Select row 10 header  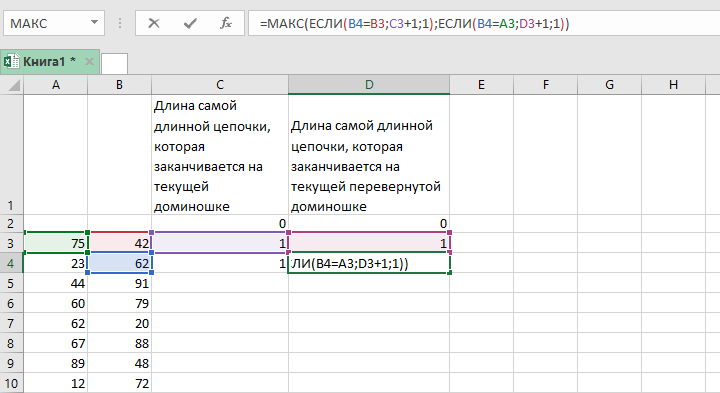[x=11, y=383]
